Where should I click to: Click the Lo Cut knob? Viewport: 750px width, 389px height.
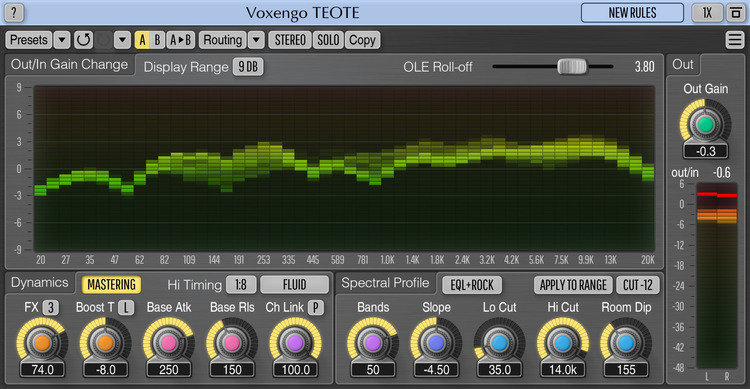click(499, 343)
